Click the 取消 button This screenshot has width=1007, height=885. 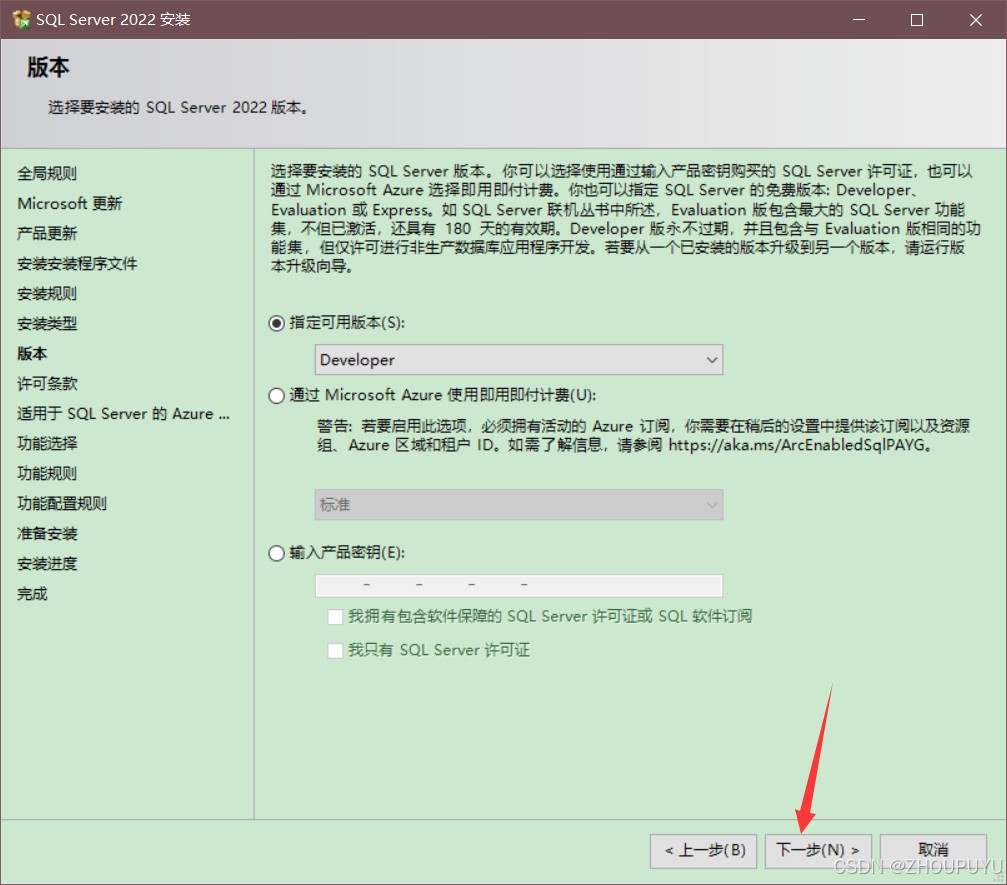point(933,850)
